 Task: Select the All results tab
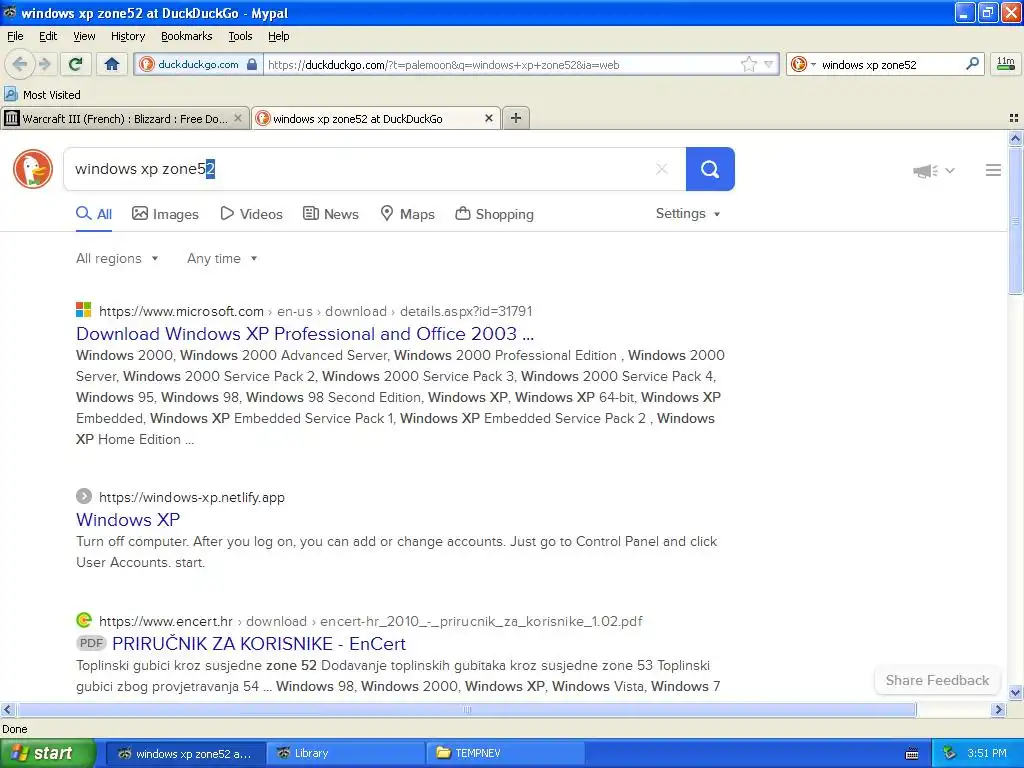[x=94, y=214]
